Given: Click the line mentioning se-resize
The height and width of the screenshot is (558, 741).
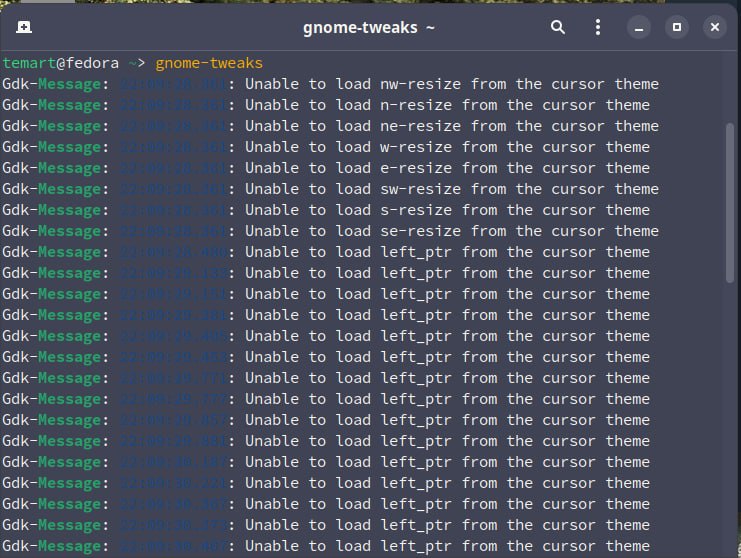Looking at the screenshot, I should (x=330, y=231).
